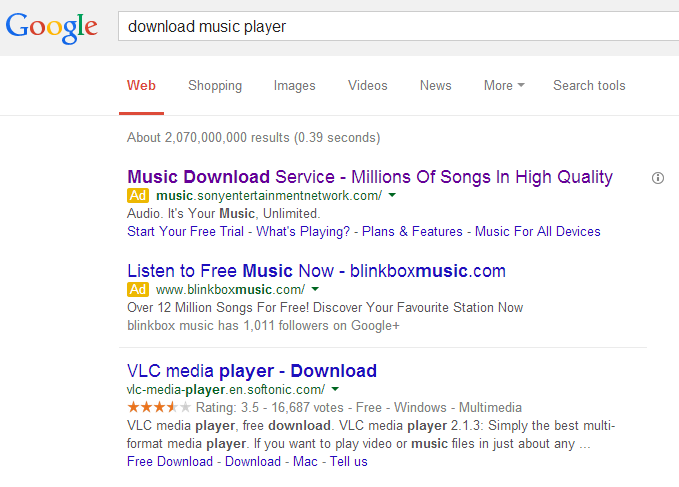Switch to the Images tab
The image size is (679, 487).
coord(294,86)
